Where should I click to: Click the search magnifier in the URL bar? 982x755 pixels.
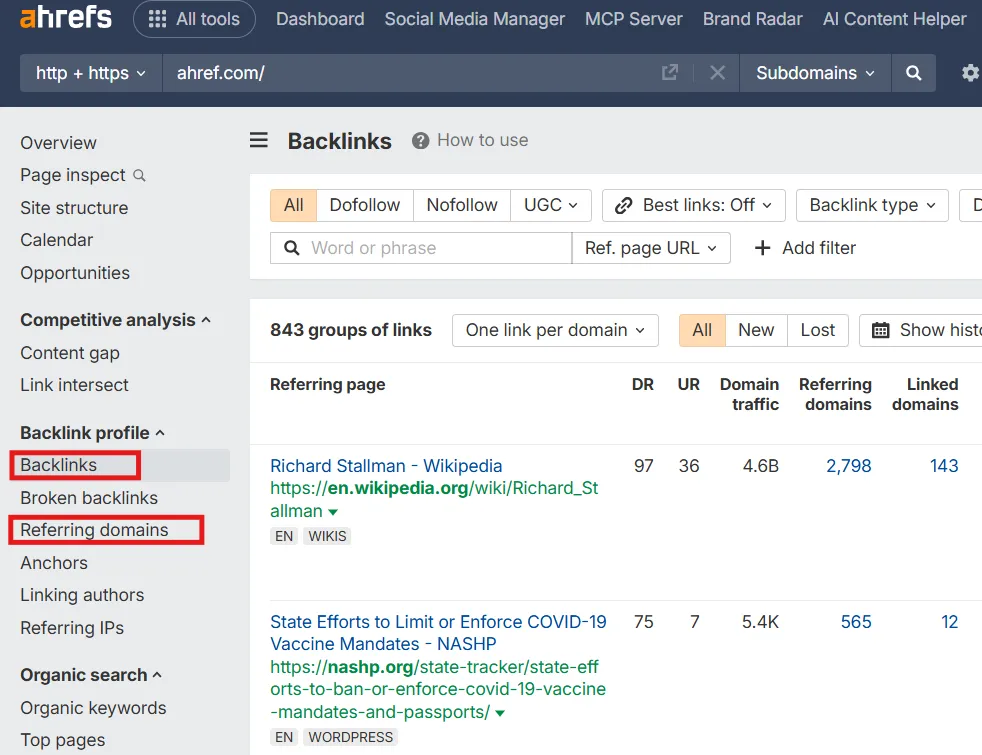click(x=913, y=72)
